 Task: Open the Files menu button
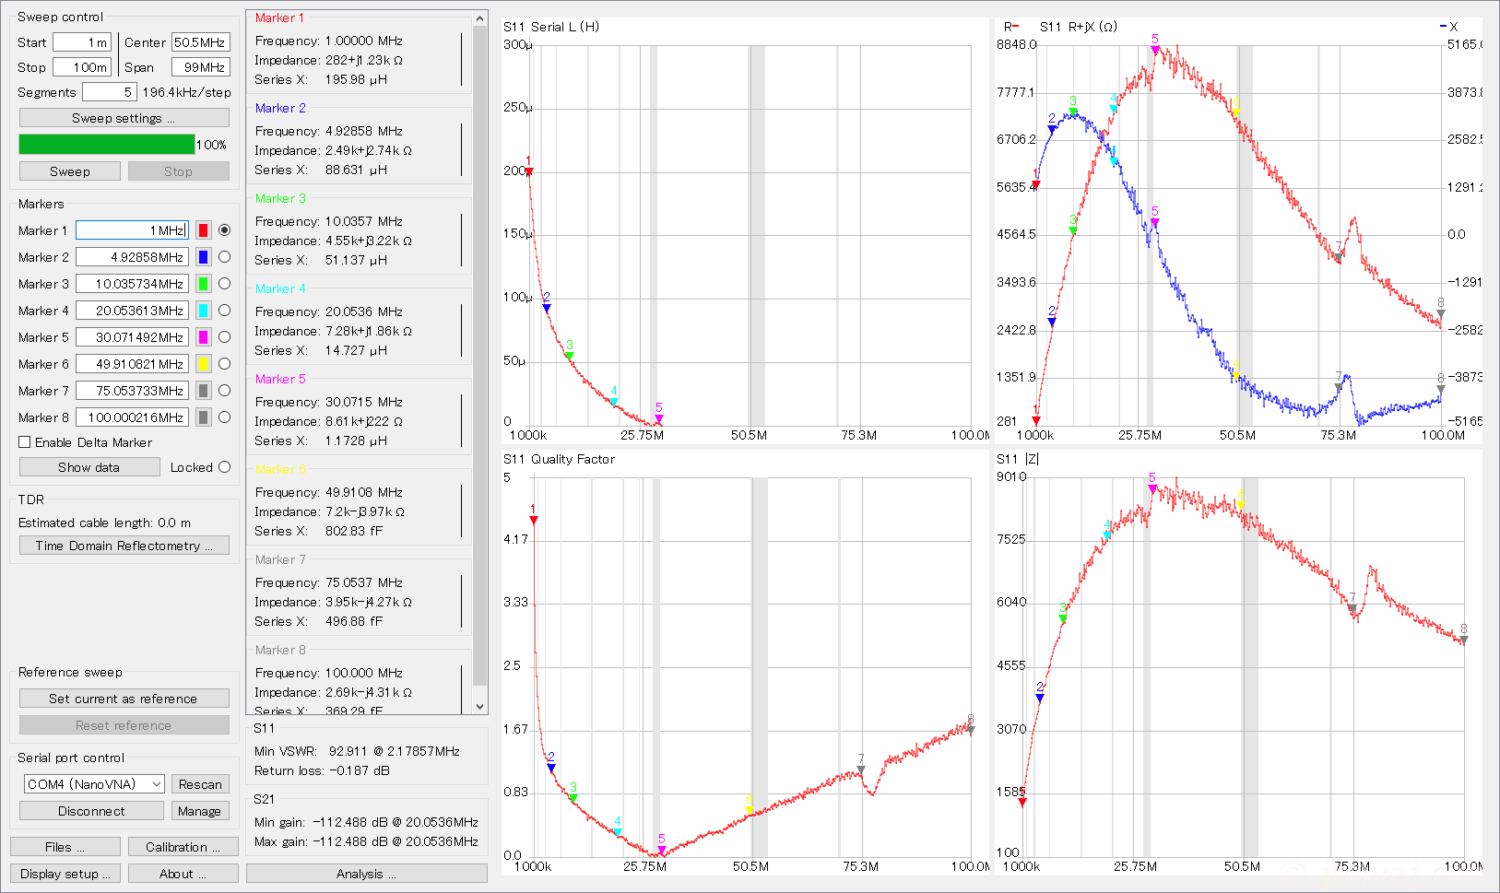point(65,847)
